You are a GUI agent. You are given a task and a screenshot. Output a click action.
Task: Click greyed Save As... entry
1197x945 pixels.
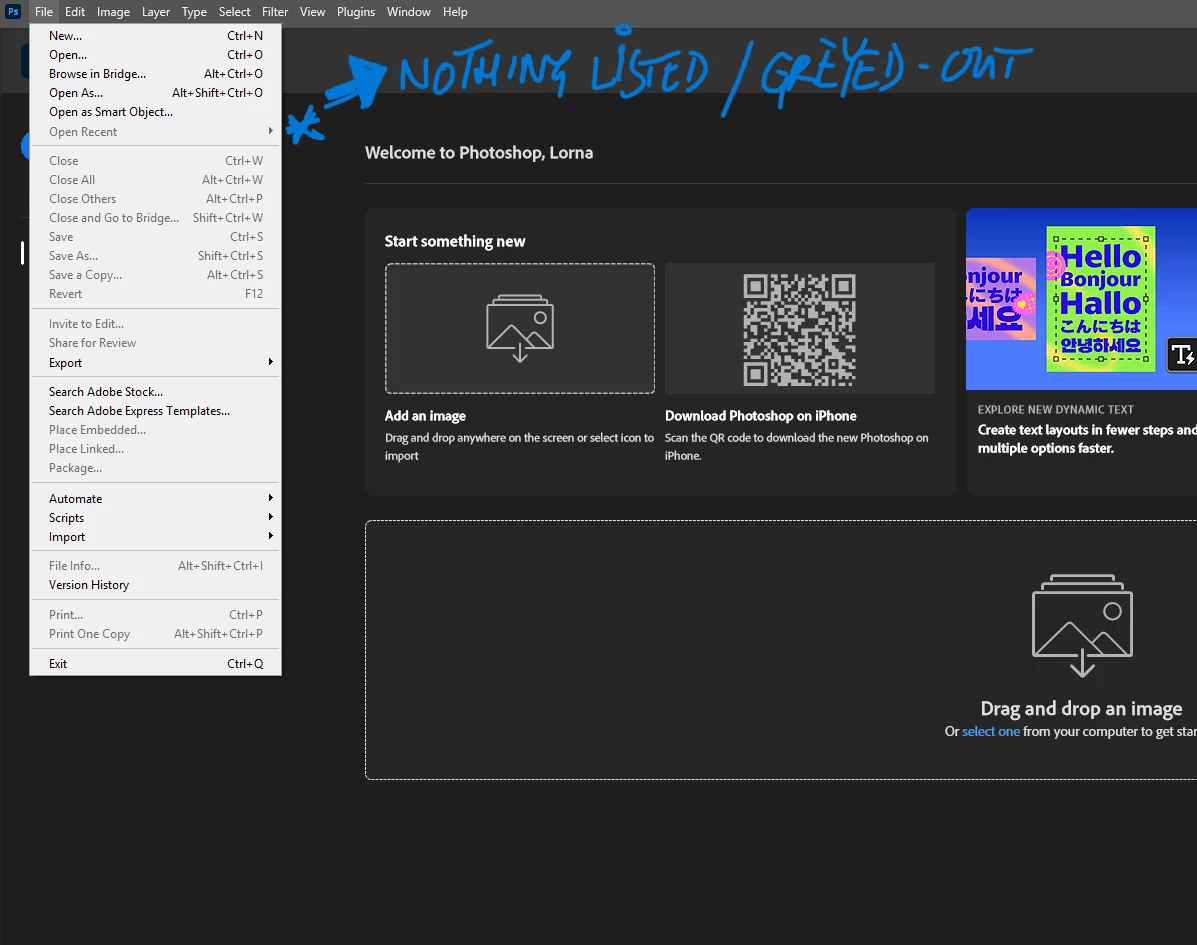156,256
